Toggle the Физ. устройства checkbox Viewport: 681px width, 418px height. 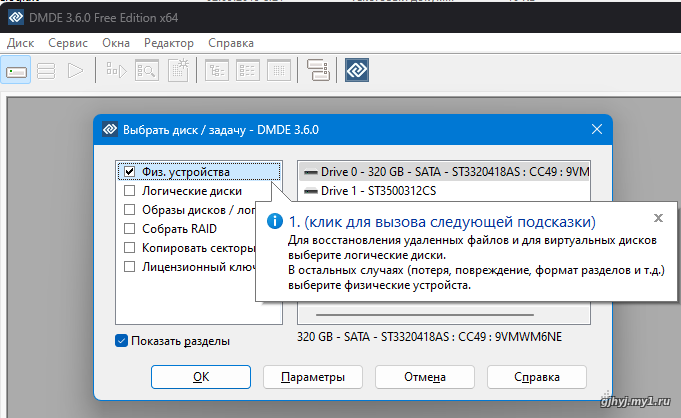point(129,172)
